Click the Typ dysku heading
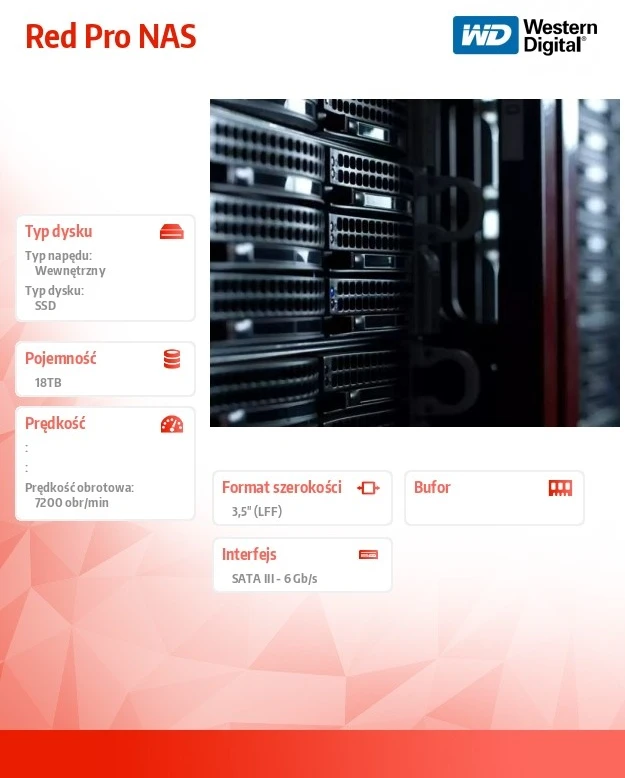Viewport: 625px width, 778px height. [x=59, y=231]
